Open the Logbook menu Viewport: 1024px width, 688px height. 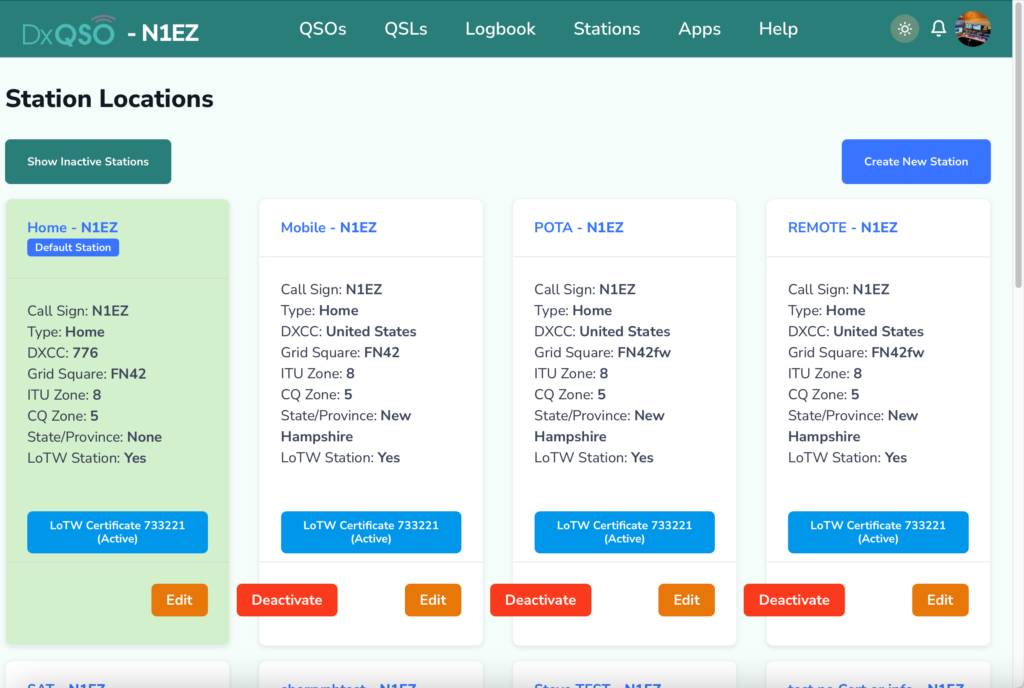(x=500, y=29)
